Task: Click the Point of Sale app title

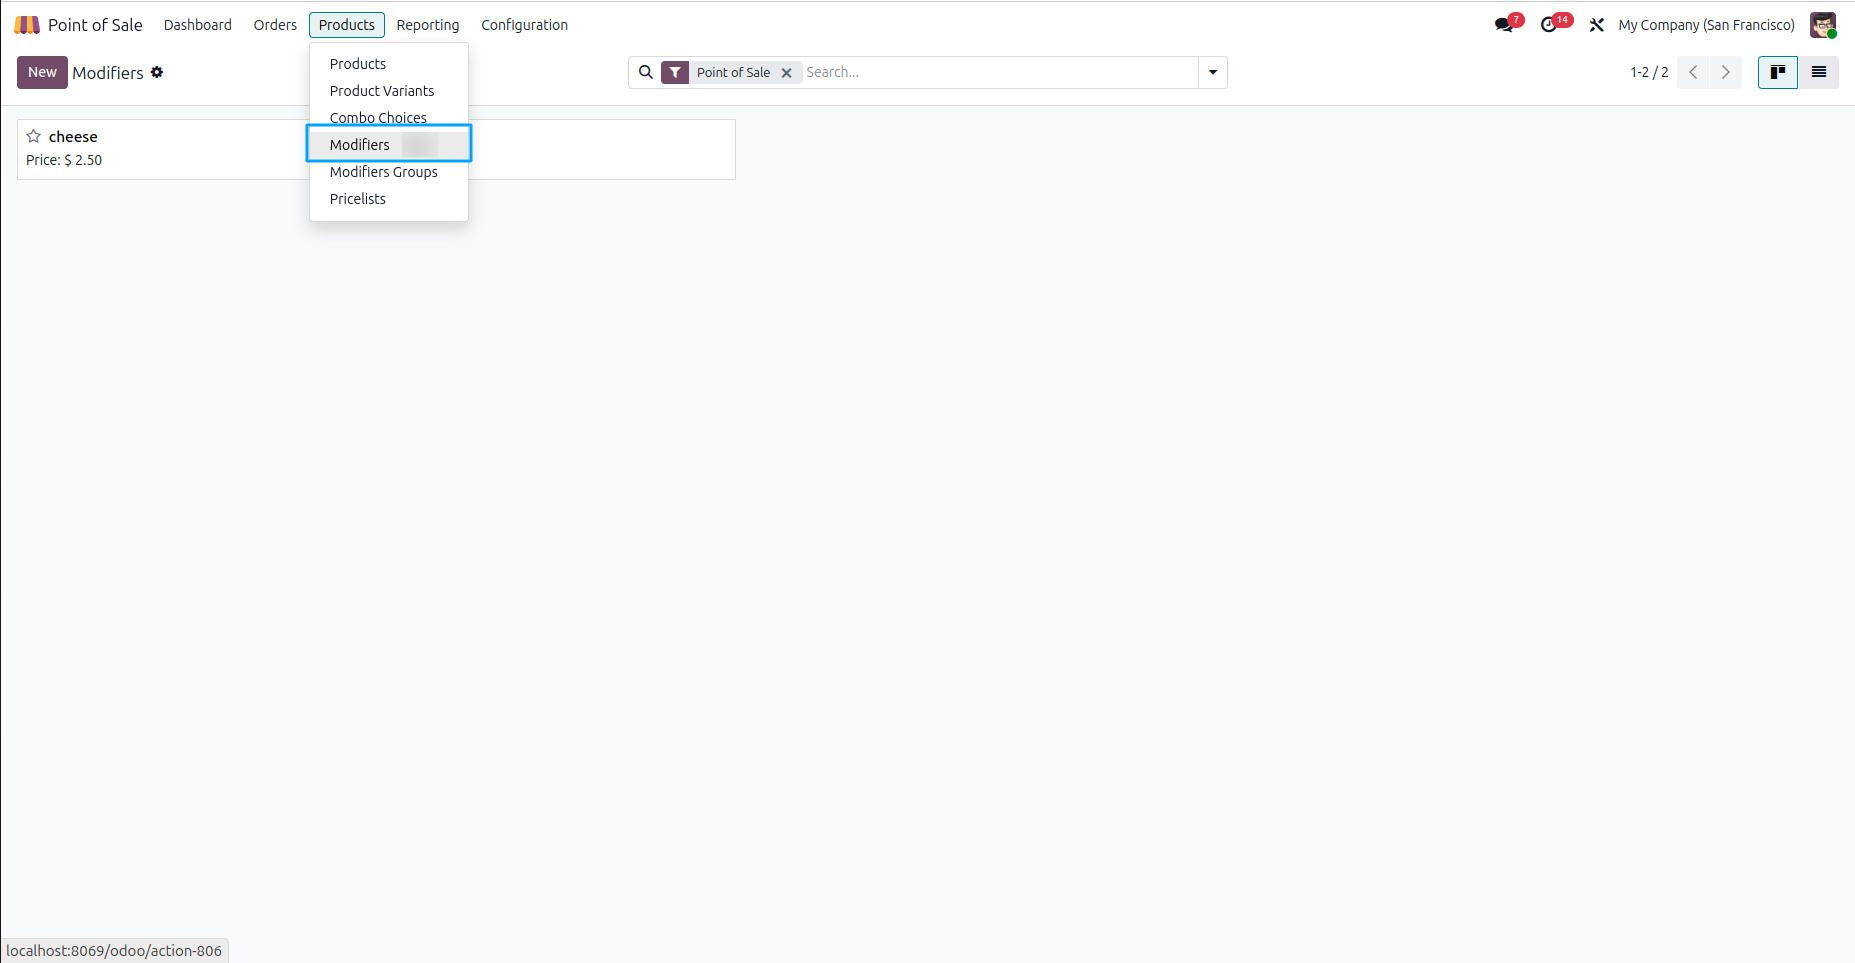Action: [95, 25]
